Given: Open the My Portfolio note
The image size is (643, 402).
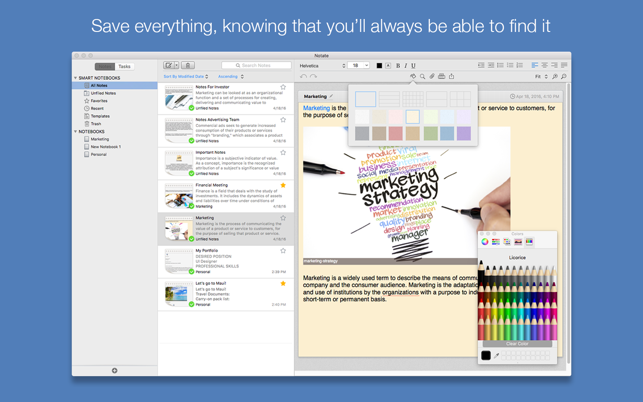Looking at the screenshot, I should (226, 262).
